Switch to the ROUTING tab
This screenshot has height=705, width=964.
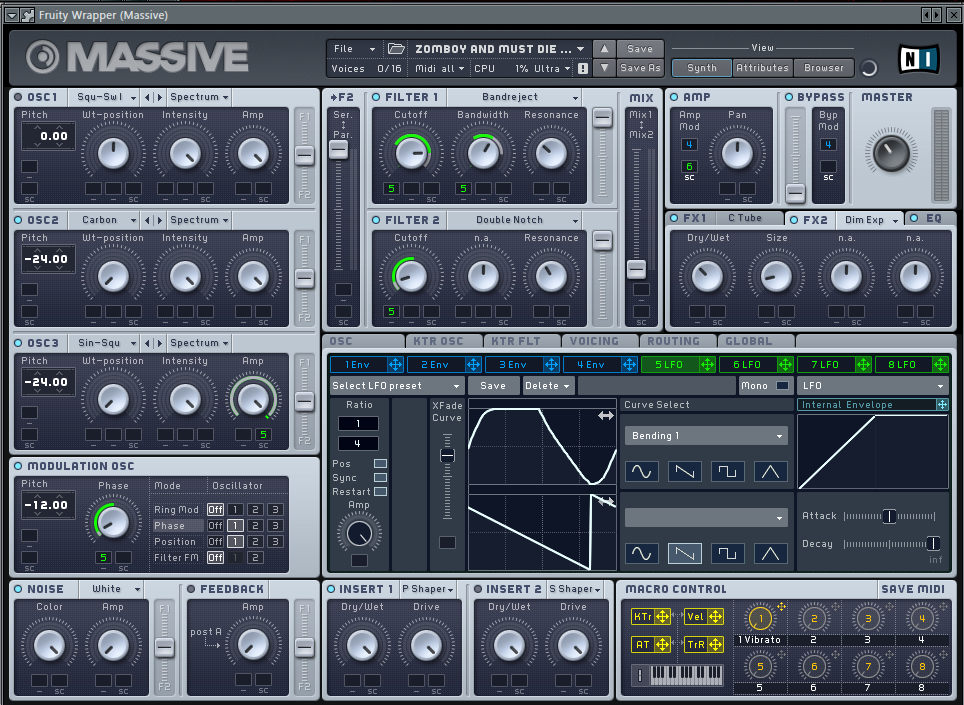coord(679,341)
